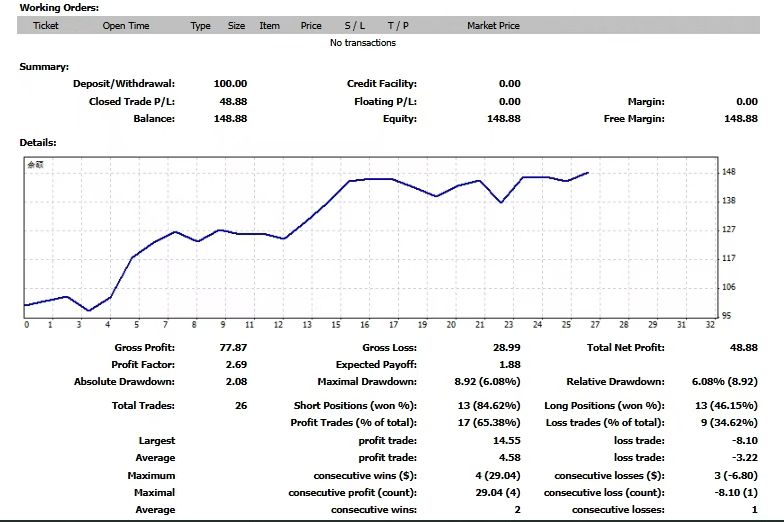Click the 117 value on chart axis
The height and width of the screenshot is (522, 784).
tap(729, 258)
